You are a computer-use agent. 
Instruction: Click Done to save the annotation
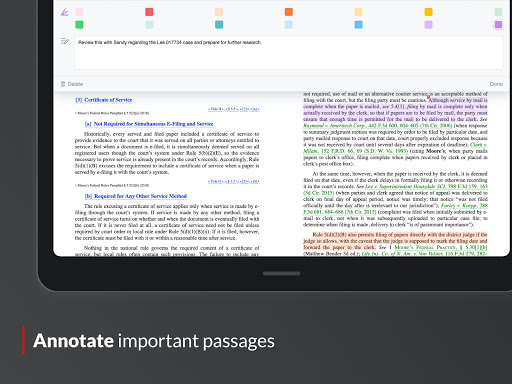(496, 84)
